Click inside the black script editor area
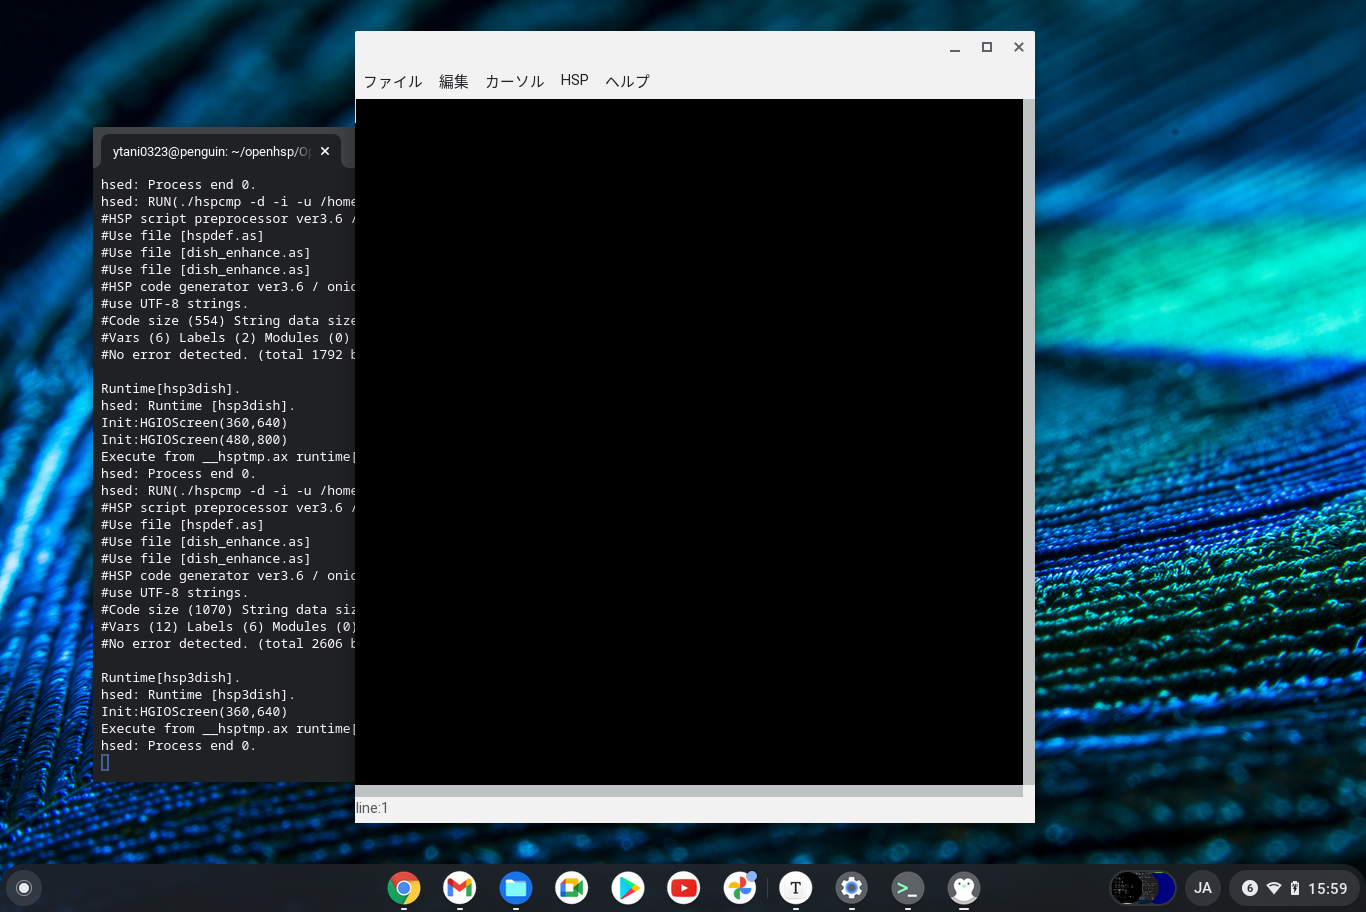This screenshot has width=1366, height=912. 689,441
